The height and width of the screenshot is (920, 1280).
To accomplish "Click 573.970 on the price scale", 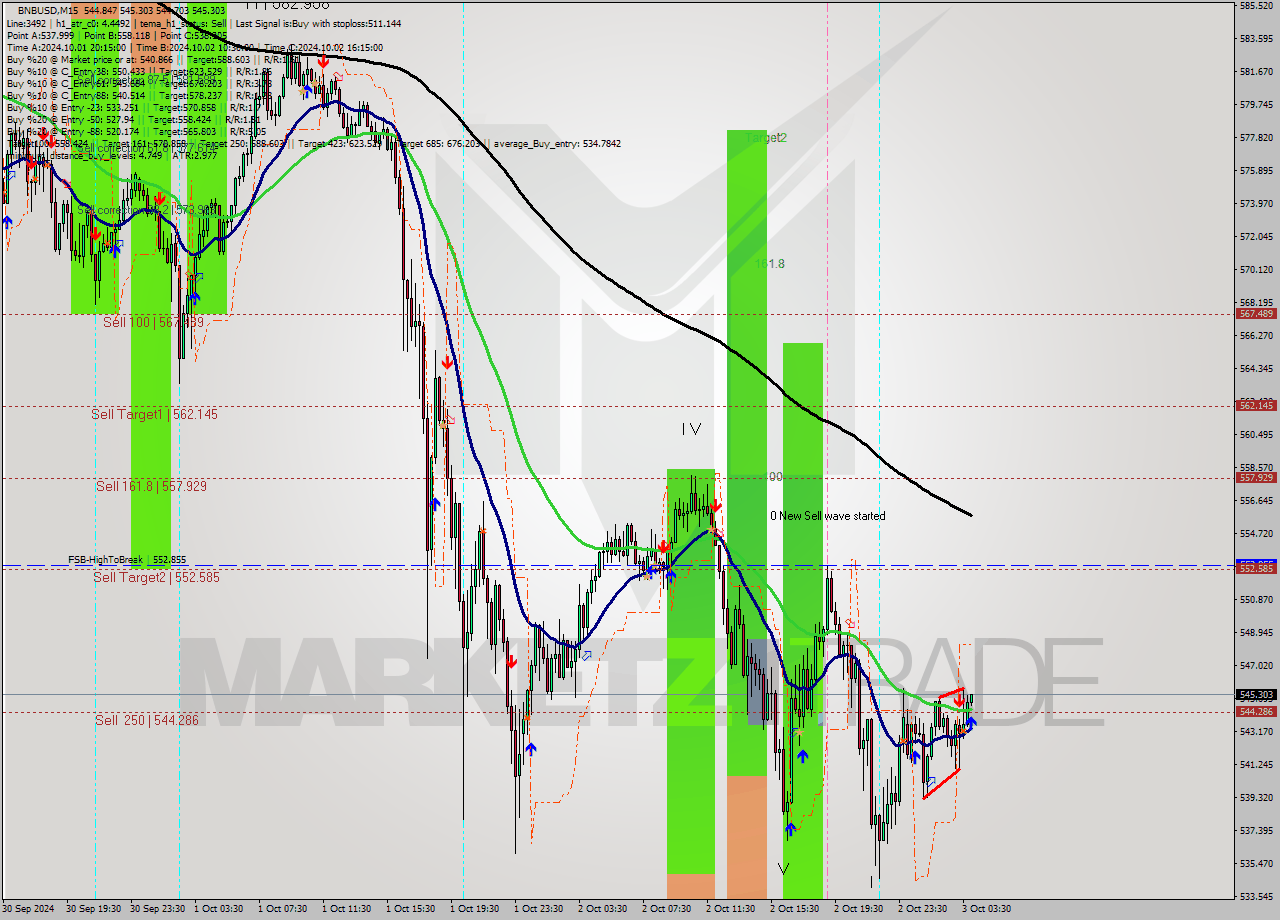I will click(x=1256, y=204).
